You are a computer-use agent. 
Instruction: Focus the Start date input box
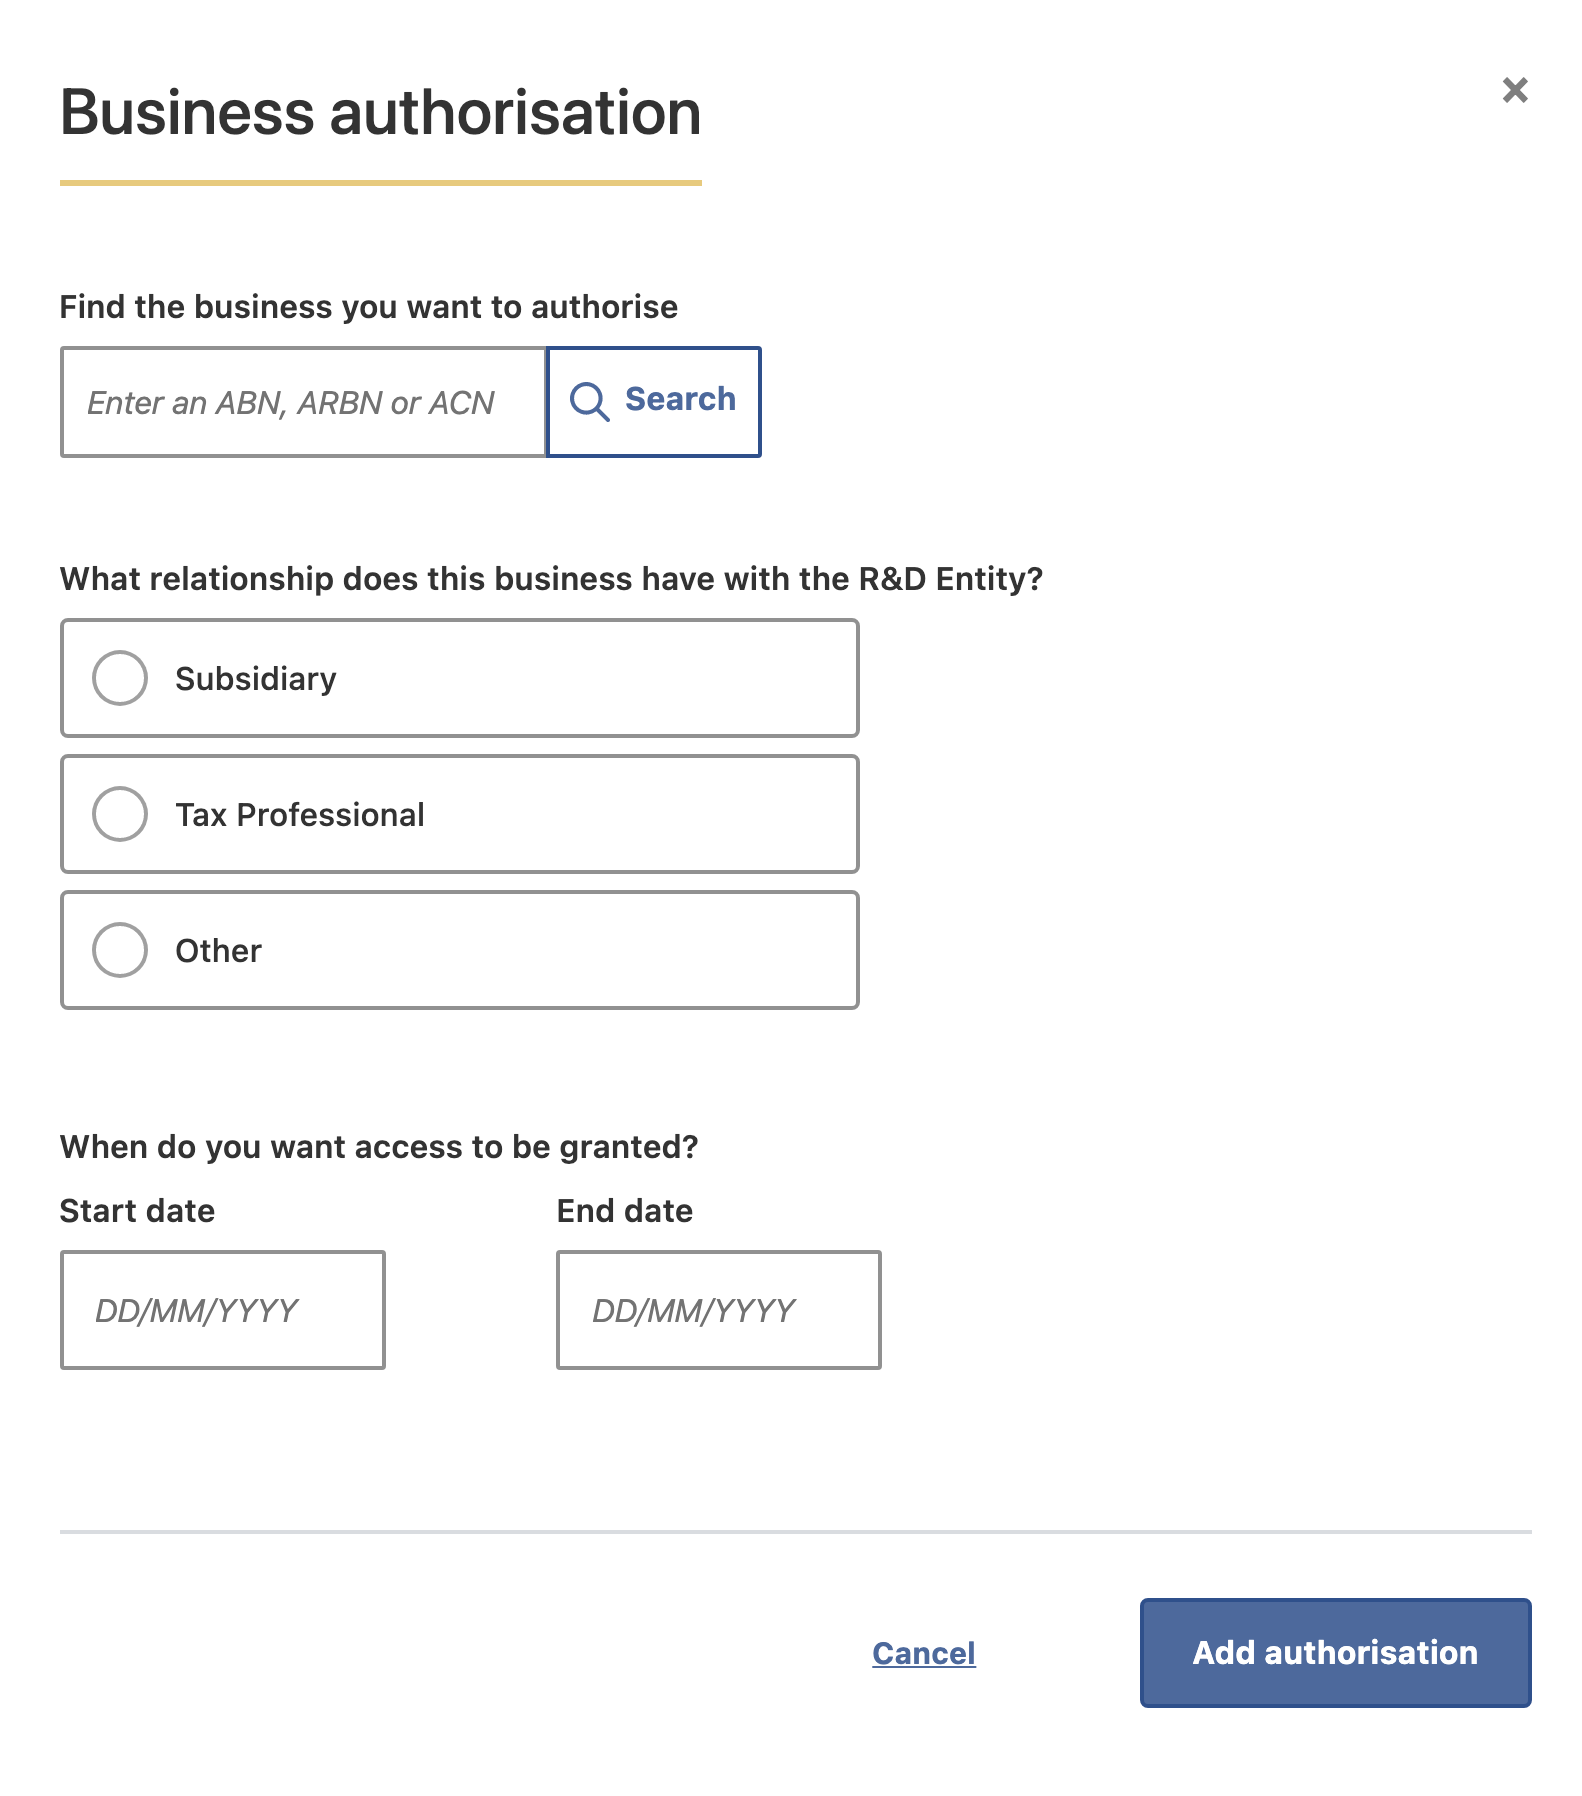222,1310
